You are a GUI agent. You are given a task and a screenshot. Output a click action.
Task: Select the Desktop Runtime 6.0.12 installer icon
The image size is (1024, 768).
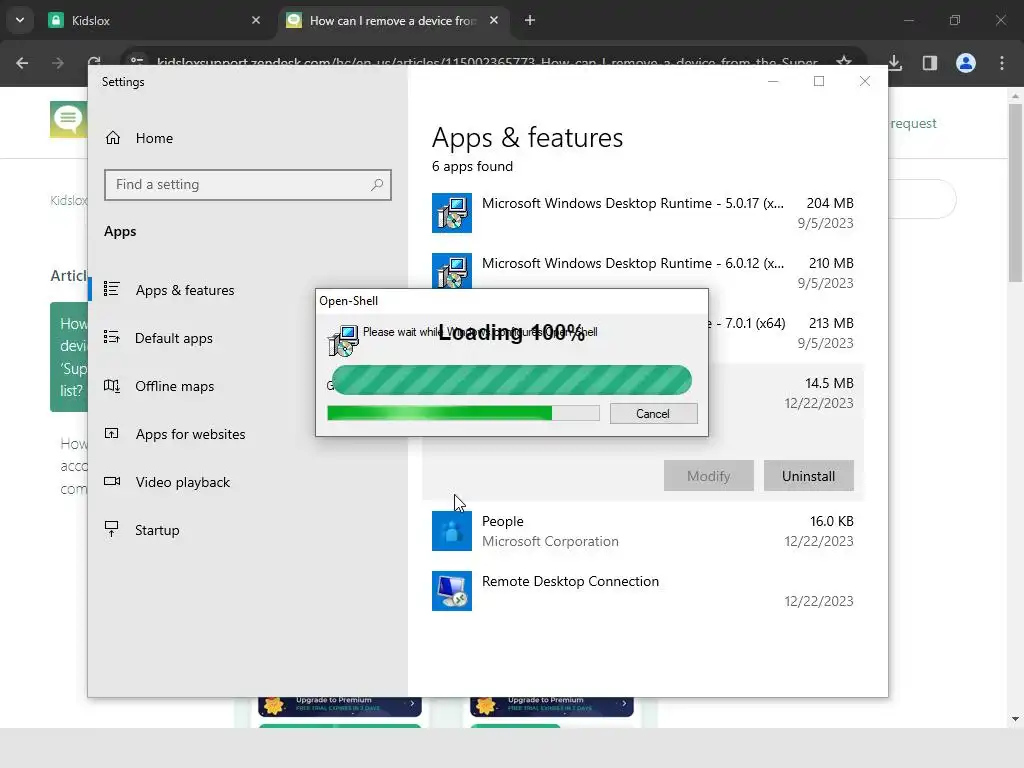coord(451,270)
